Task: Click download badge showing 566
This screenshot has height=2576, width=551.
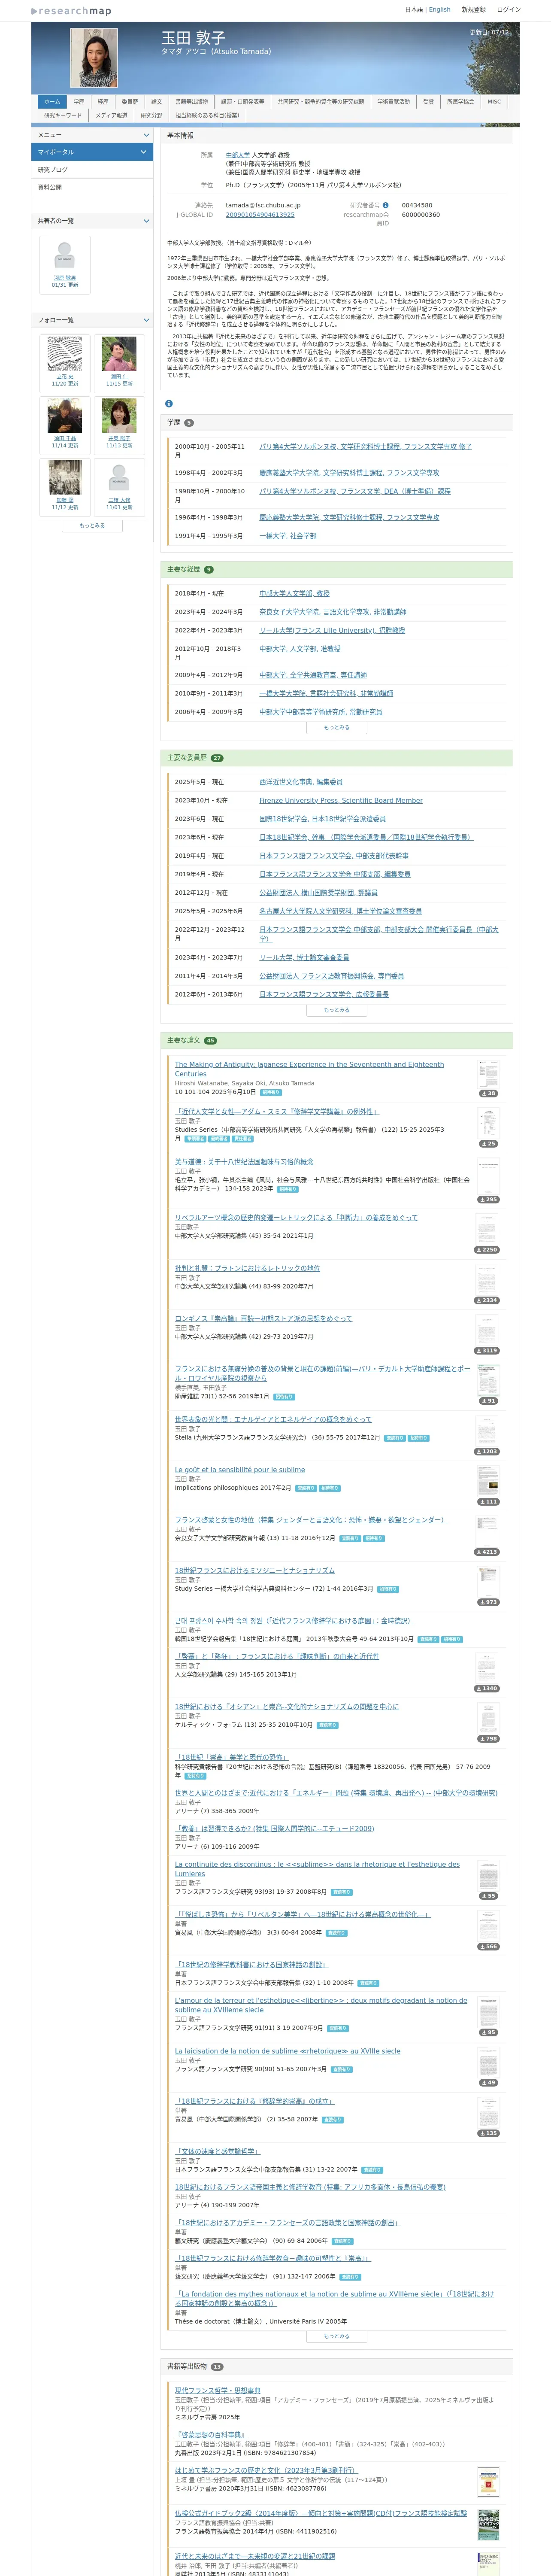Action: 488,1947
